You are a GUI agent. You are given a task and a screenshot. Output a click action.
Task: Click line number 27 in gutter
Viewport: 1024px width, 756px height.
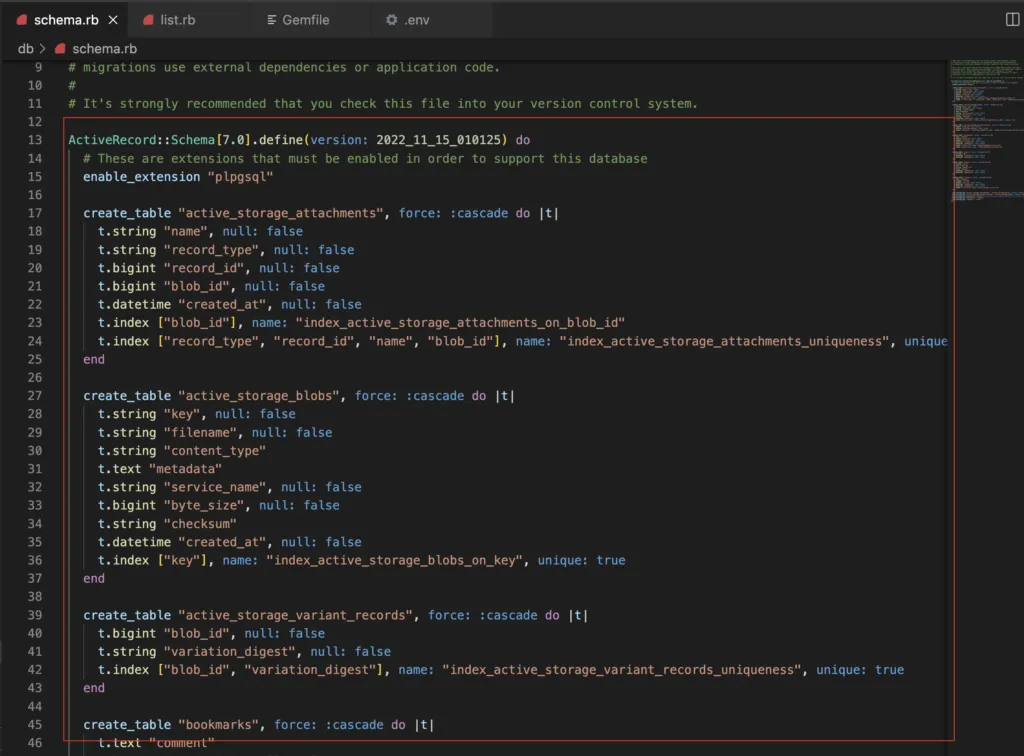tap(35, 396)
